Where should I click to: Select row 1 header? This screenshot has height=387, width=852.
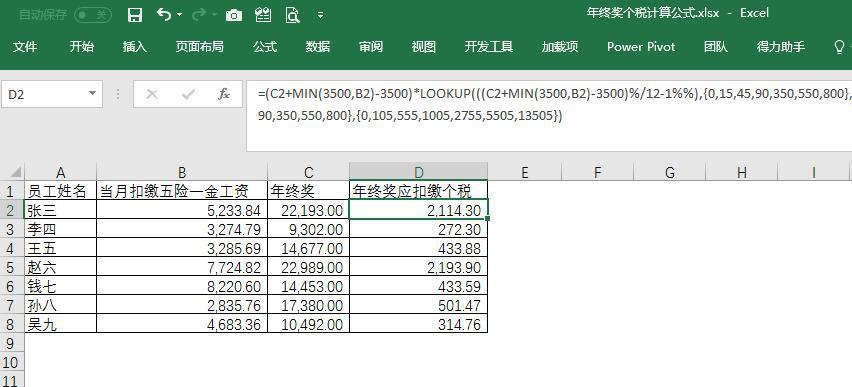pyautogui.click(x=12, y=191)
